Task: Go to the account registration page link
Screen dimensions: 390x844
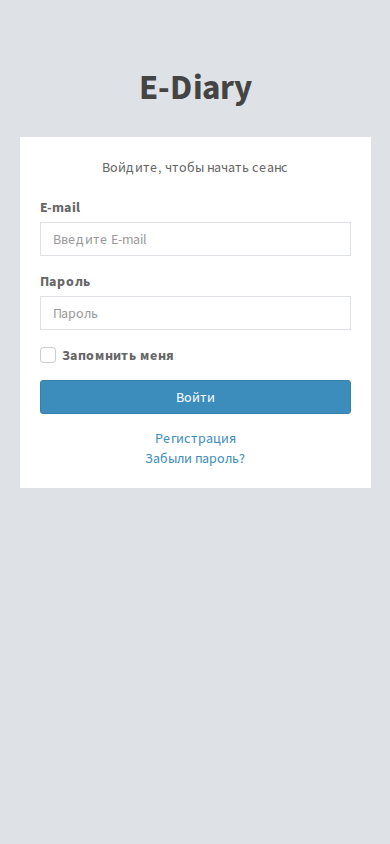Action: 195,439
